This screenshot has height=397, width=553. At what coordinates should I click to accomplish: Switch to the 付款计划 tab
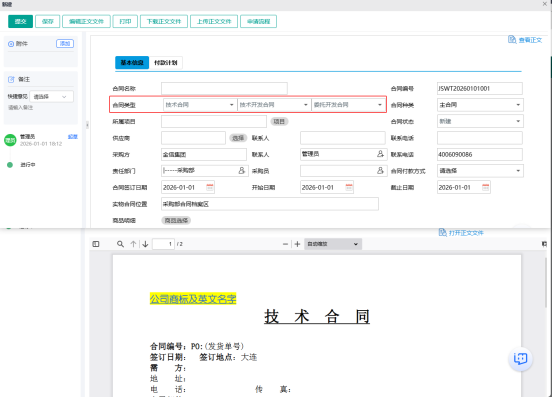click(166, 63)
